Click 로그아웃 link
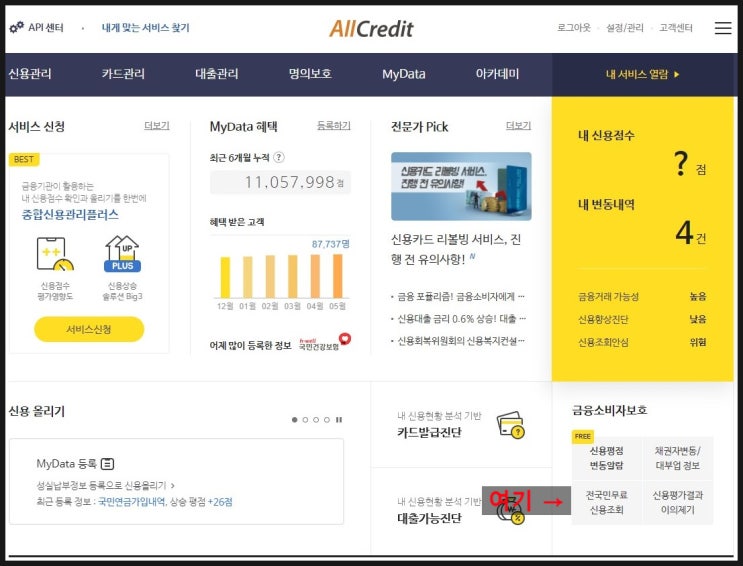743x566 pixels. [574, 27]
